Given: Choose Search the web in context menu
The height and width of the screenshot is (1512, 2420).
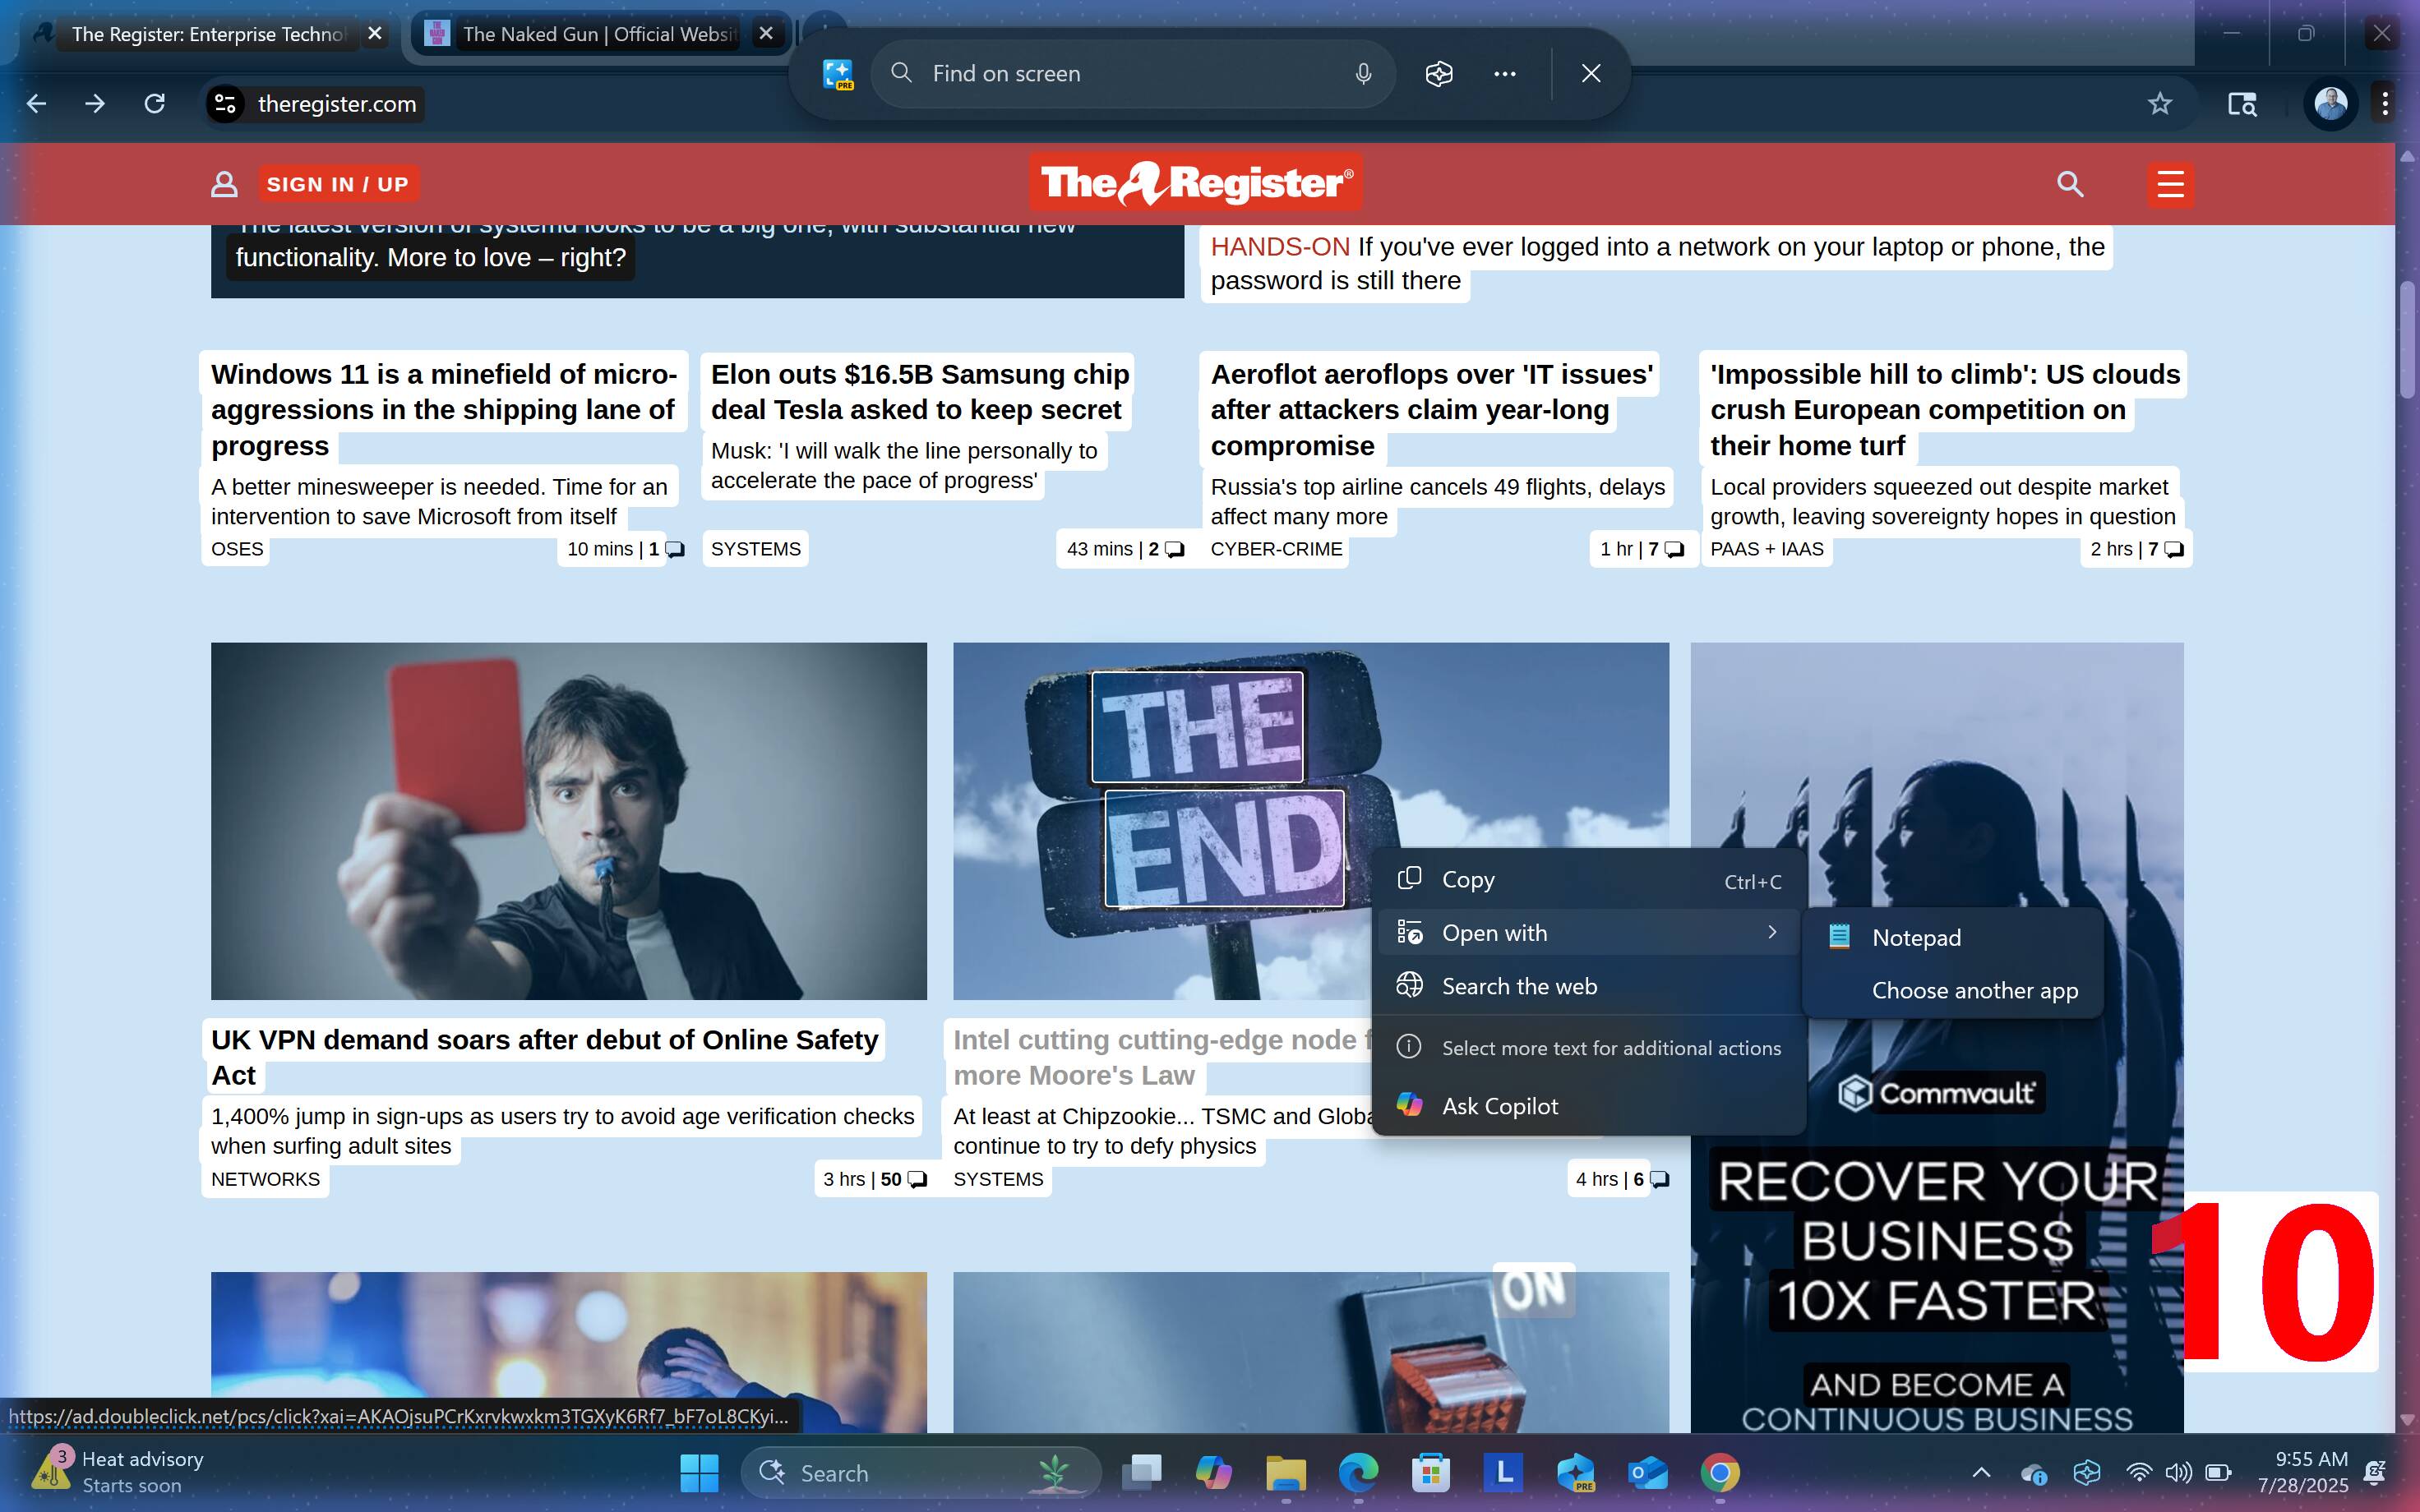Looking at the screenshot, I should point(1590,986).
